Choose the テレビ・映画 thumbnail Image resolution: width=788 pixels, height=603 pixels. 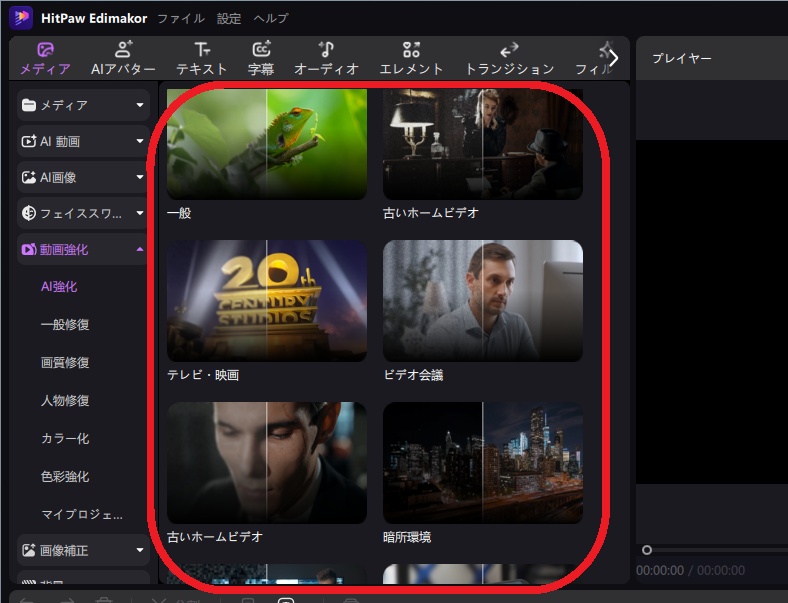pyautogui.click(x=267, y=300)
